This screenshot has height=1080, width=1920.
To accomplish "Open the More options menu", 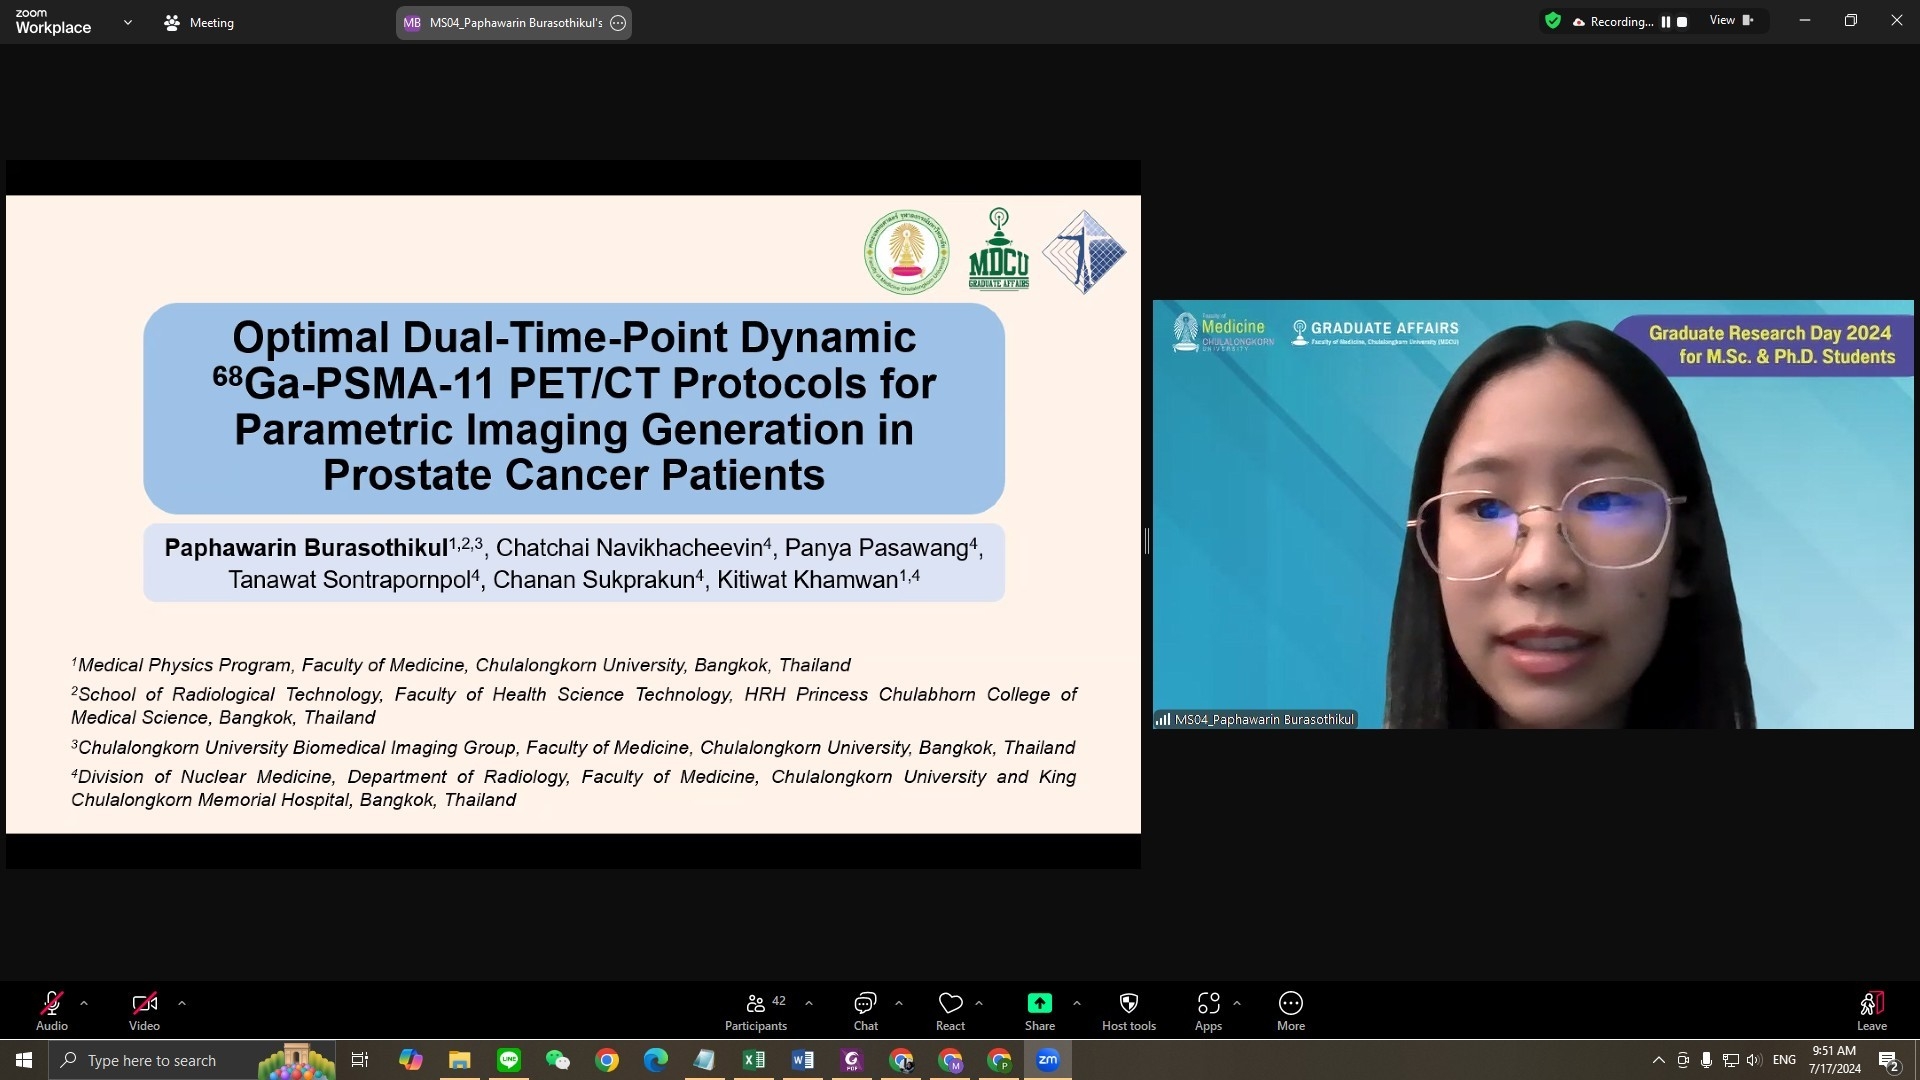I will click(1290, 1010).
